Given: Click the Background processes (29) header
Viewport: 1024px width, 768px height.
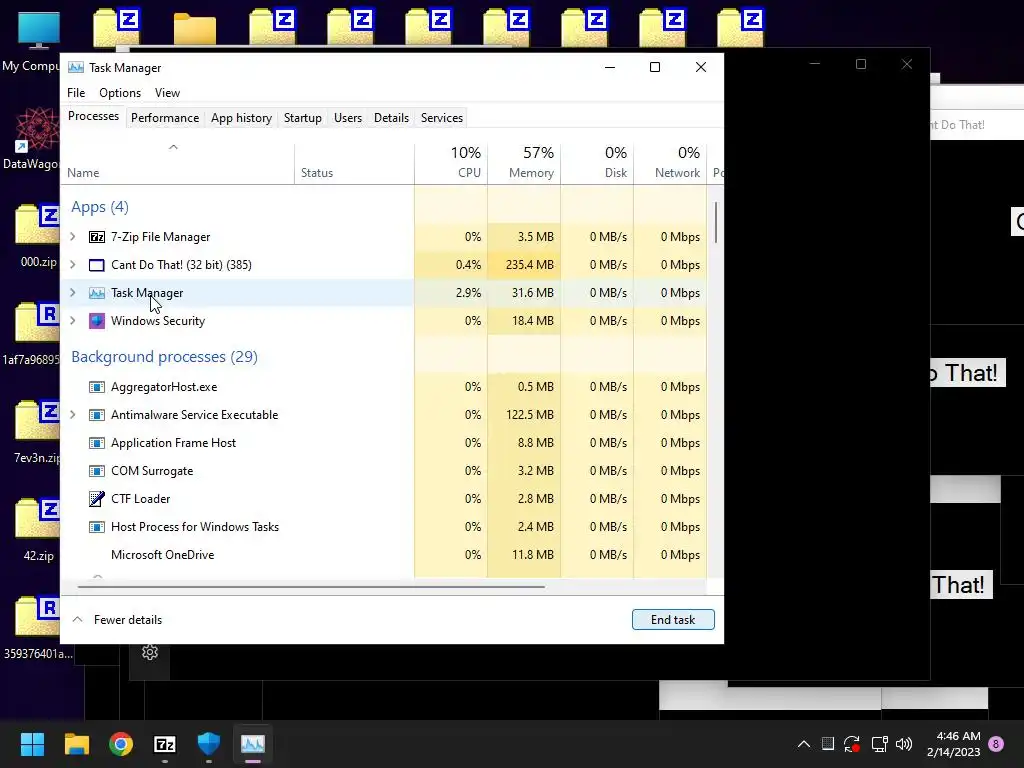Looking at the screenshot, I should coord(165,357).
